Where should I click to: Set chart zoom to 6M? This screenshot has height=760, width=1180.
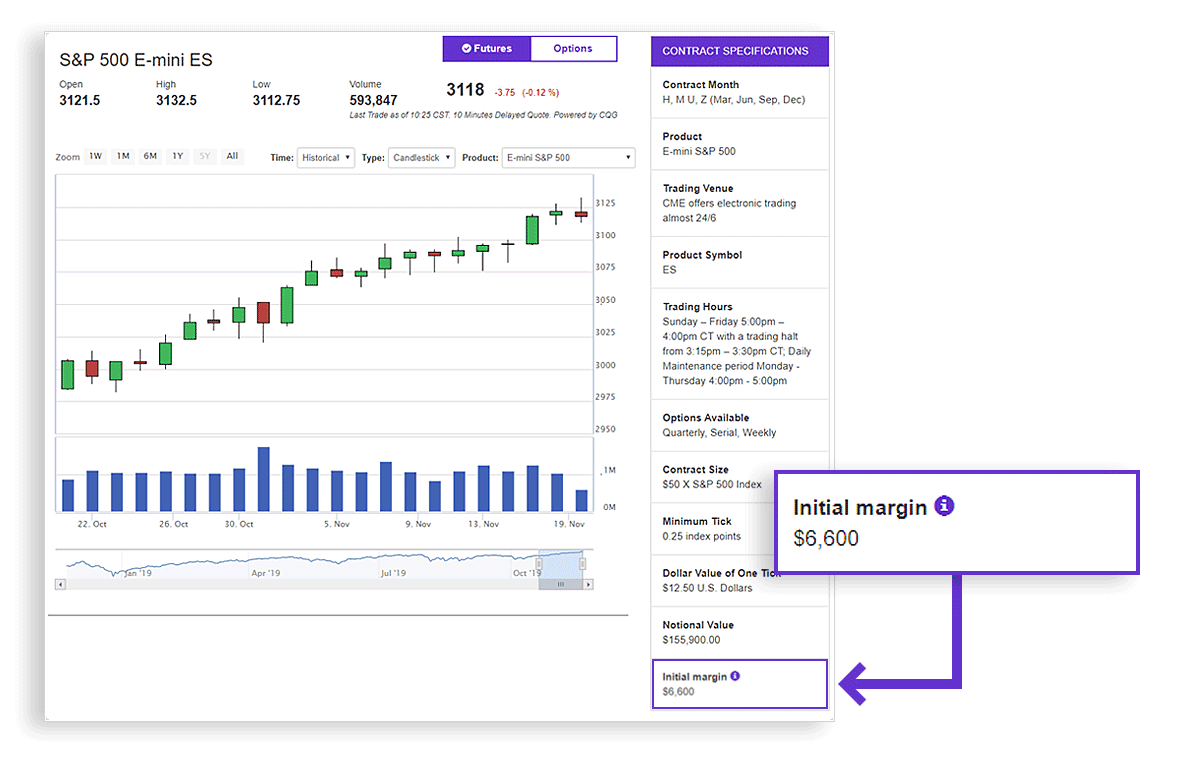coord(150,156)
